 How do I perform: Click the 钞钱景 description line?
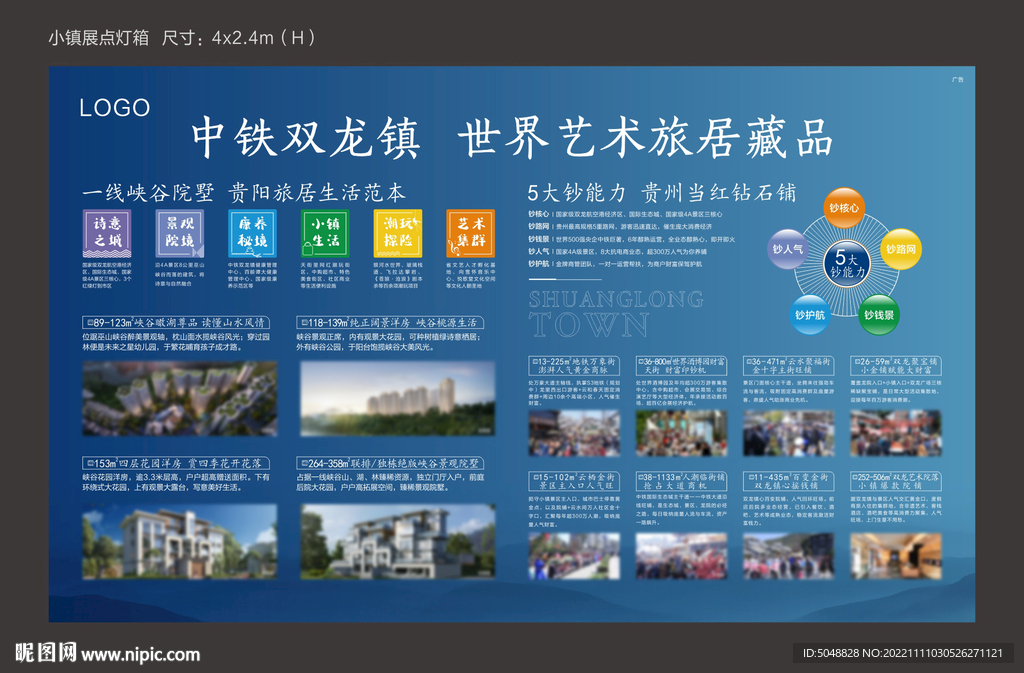click(632, 239)
